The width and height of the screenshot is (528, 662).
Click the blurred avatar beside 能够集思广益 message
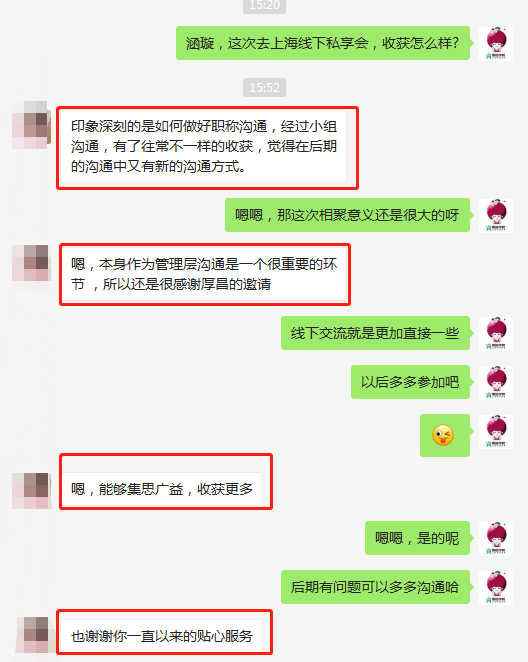coord(31,491)
